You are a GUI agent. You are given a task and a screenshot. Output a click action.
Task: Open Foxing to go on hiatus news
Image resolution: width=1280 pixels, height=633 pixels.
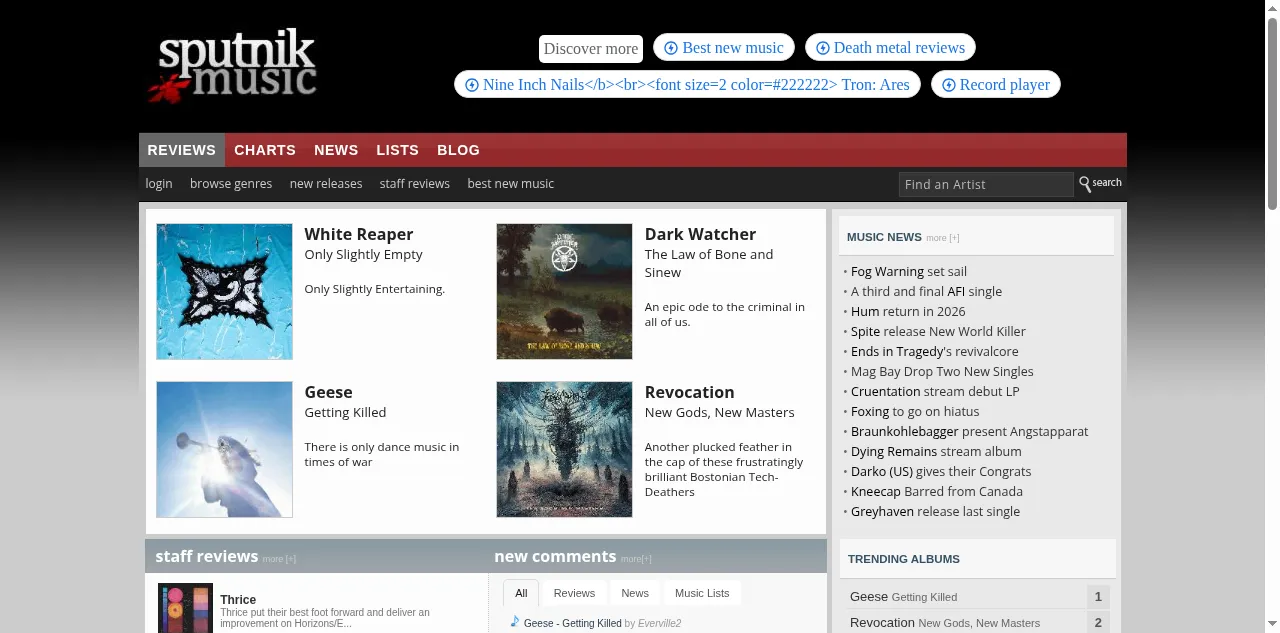click(x=915, y=411)
